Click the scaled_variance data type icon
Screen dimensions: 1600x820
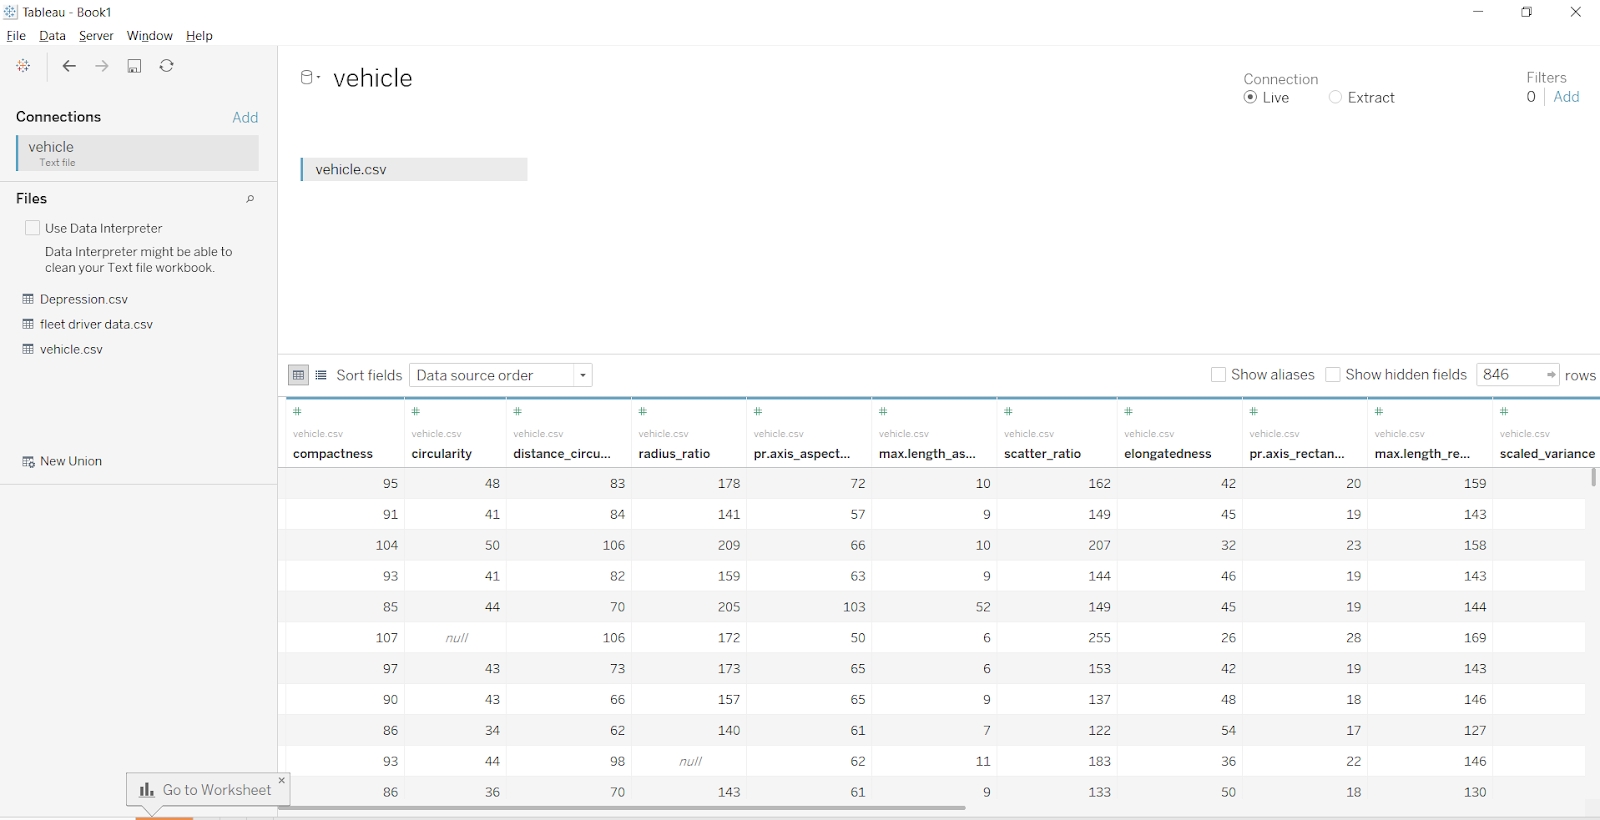[x=1504, y=411]
